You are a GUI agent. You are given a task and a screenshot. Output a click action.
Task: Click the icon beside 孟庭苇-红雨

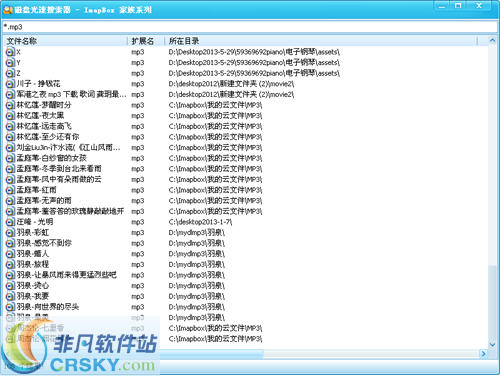(10, 190)
